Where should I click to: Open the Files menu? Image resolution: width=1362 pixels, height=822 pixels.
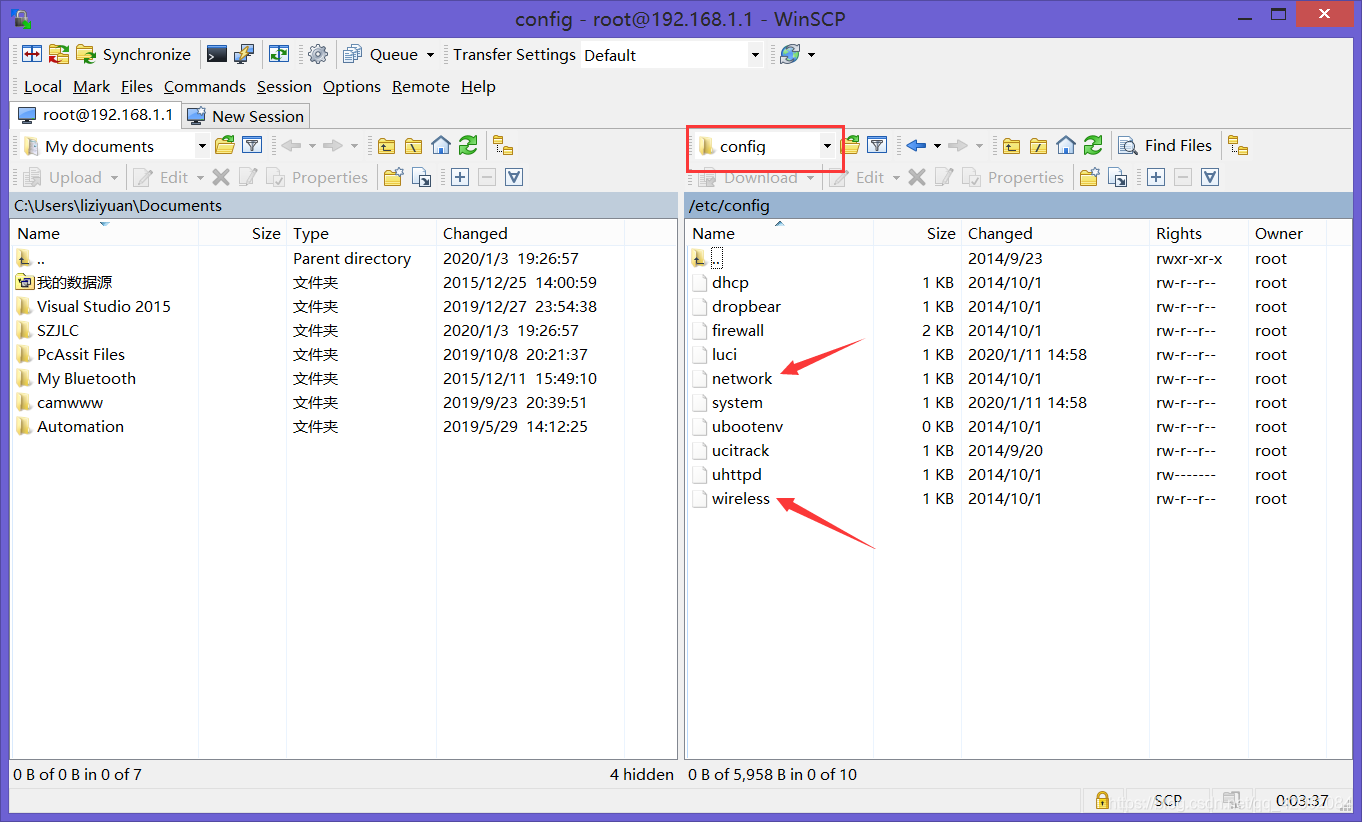137,86
